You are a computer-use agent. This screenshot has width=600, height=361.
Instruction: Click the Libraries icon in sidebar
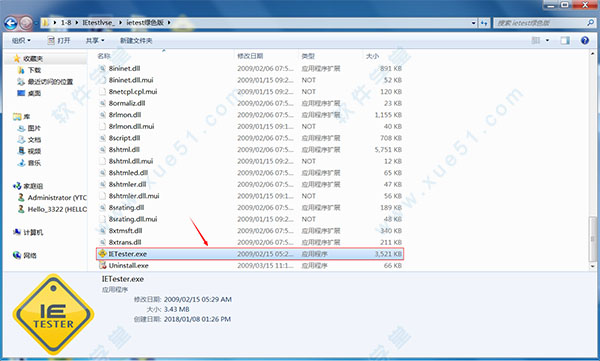(17, 116)
